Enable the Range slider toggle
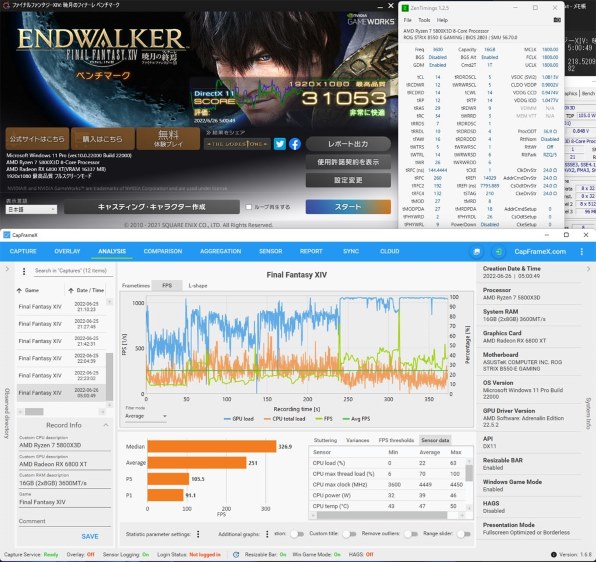This screenshot has height=562, width=596. click(x=464, y=534)
